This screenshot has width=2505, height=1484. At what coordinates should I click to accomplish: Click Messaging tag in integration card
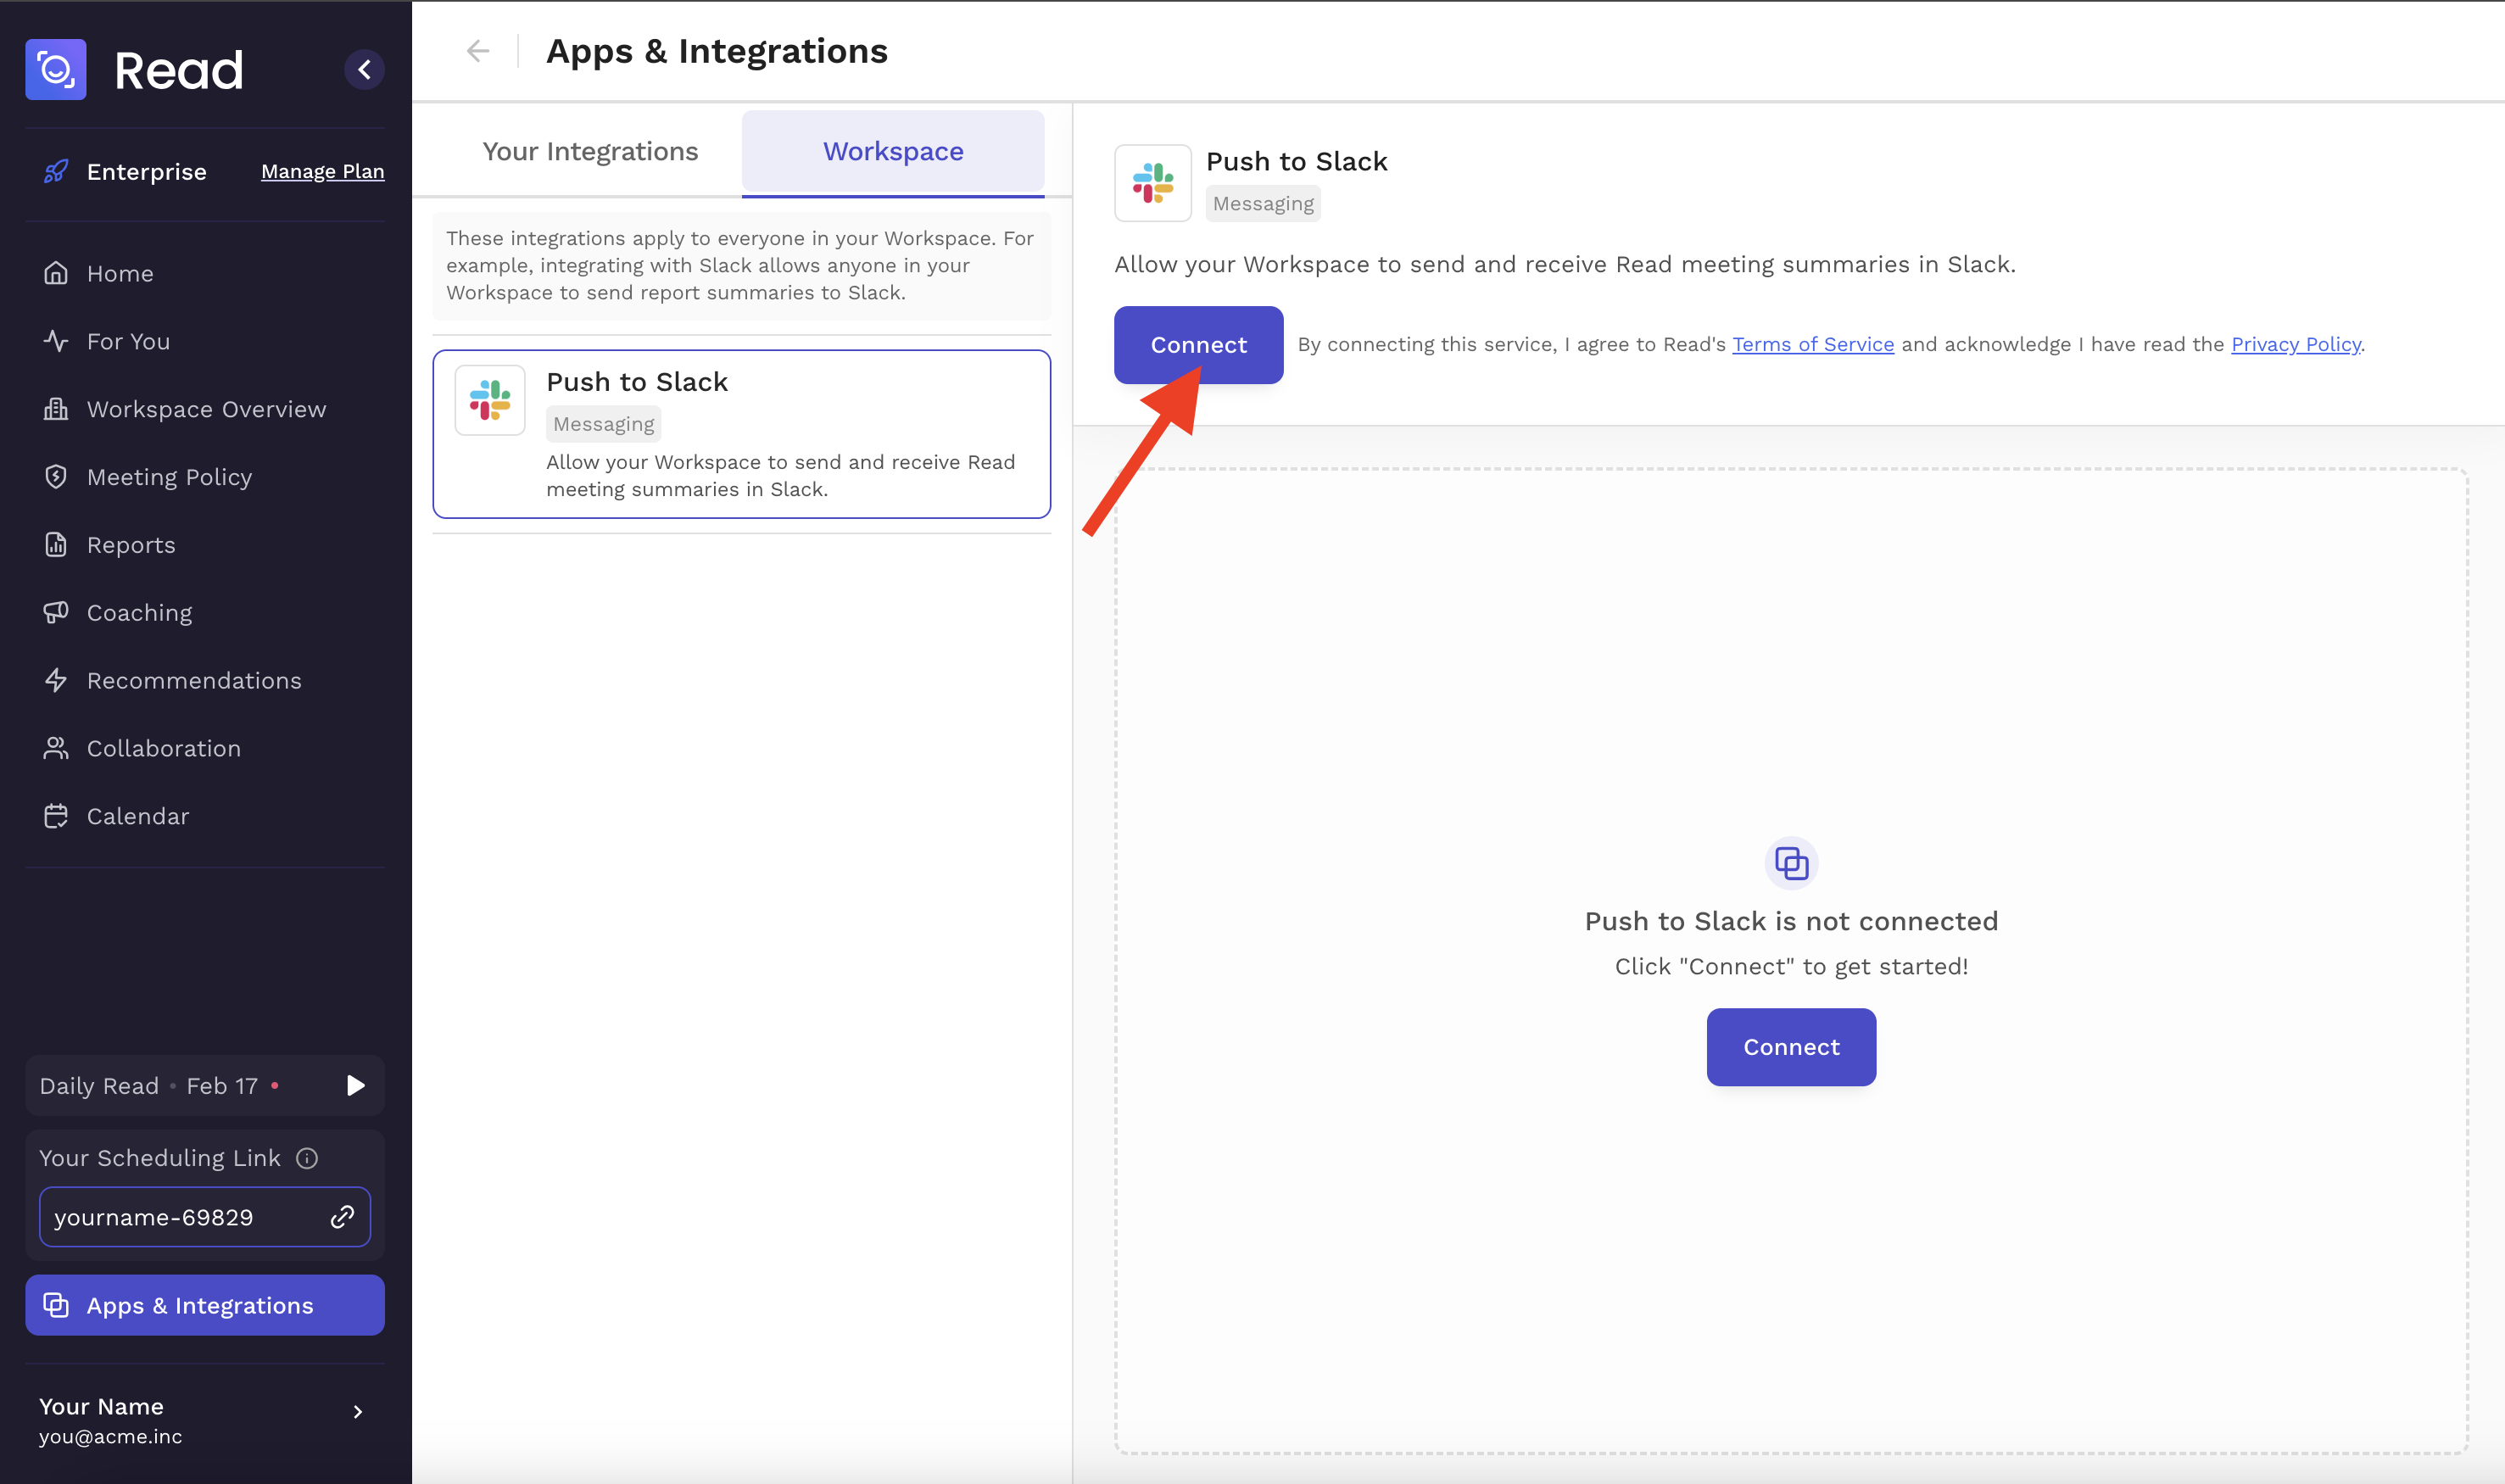[603, 424]
